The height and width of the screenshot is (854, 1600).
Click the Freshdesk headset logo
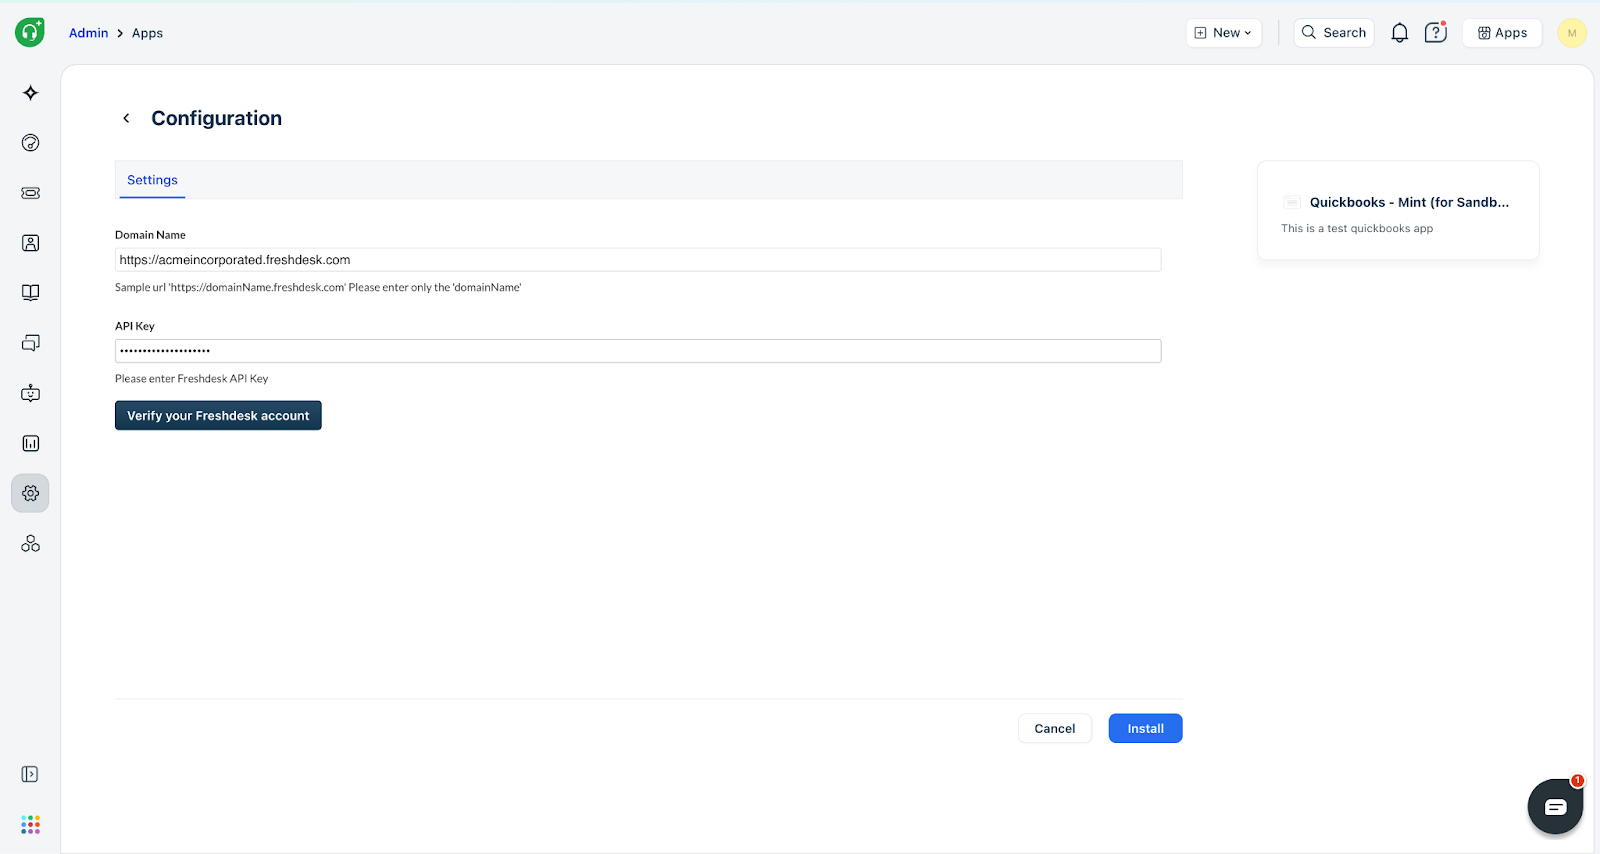pos(30,32)
